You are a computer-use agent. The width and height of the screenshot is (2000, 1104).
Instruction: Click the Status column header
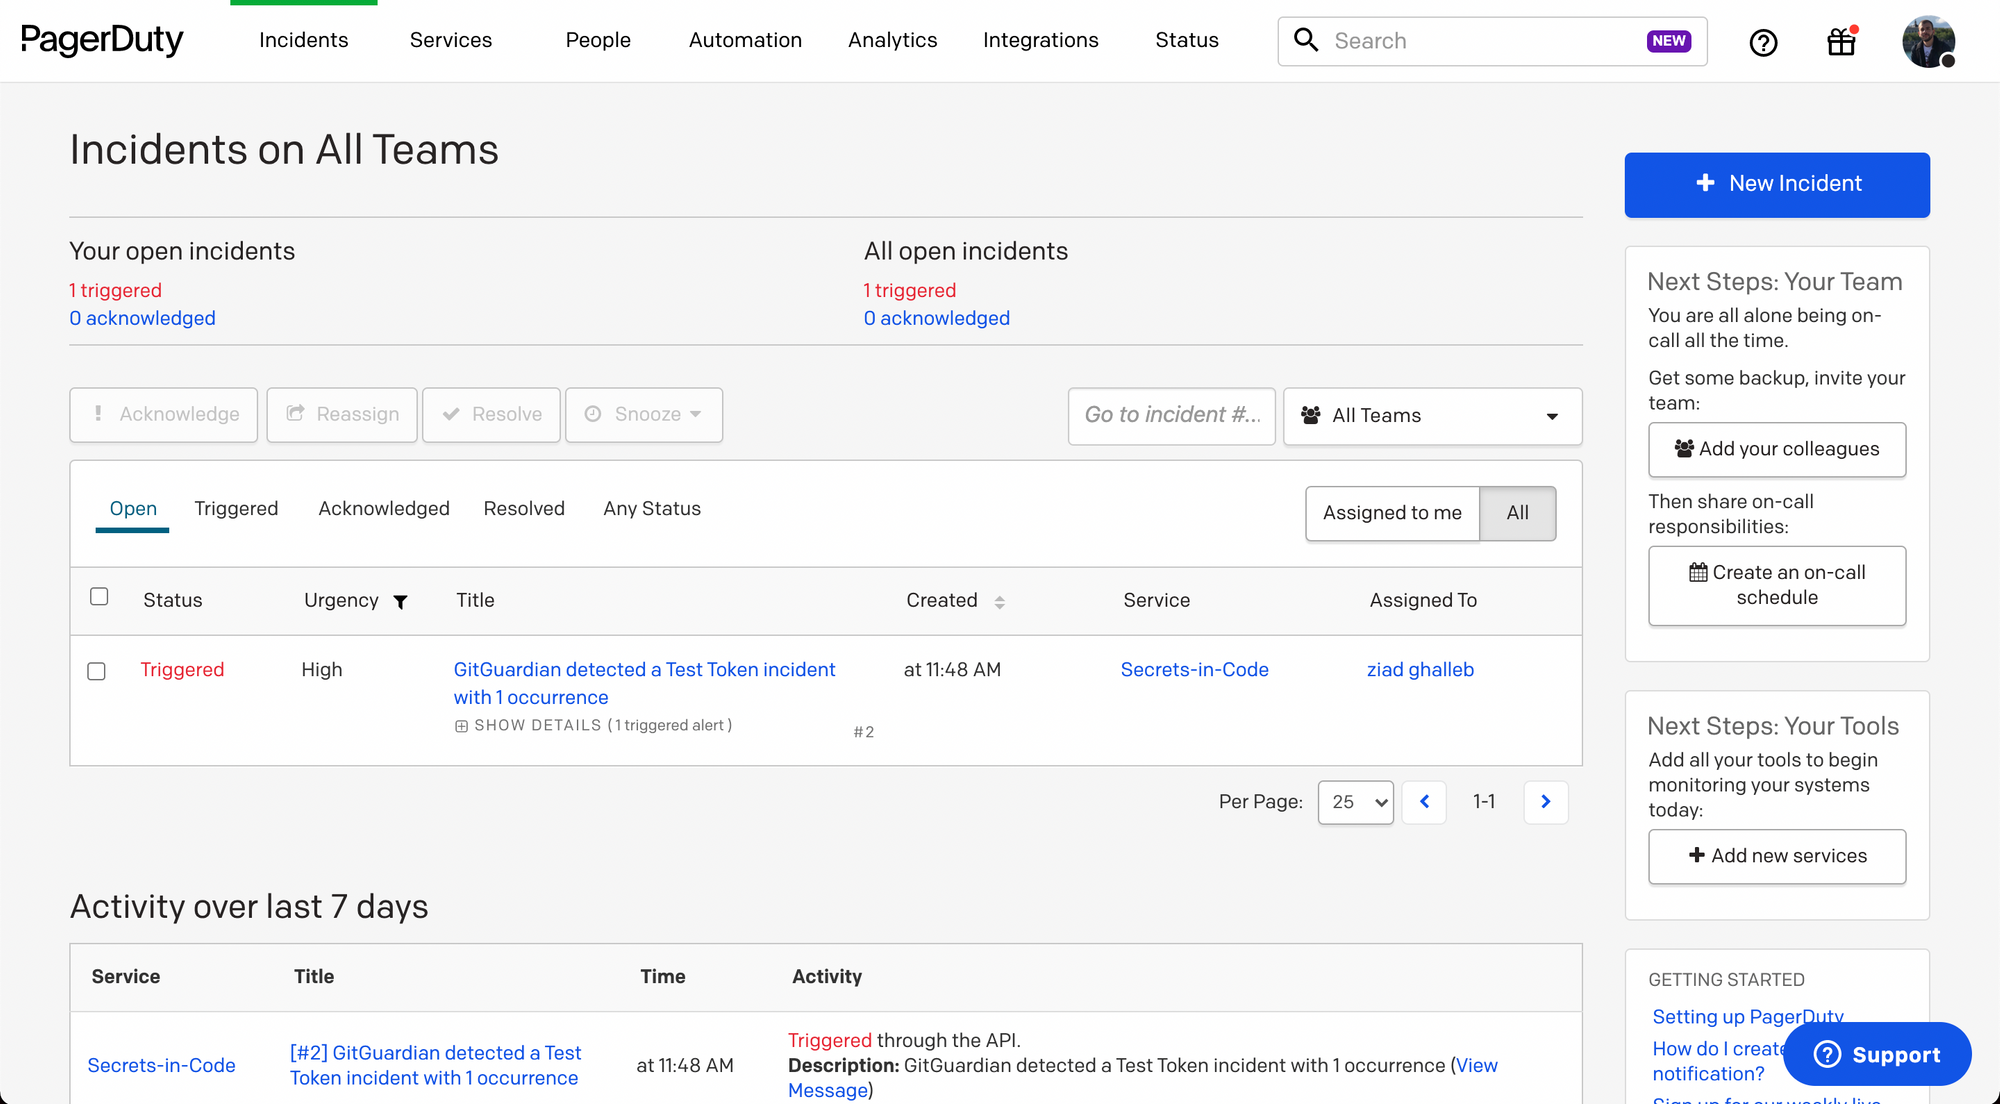point(172,601)
